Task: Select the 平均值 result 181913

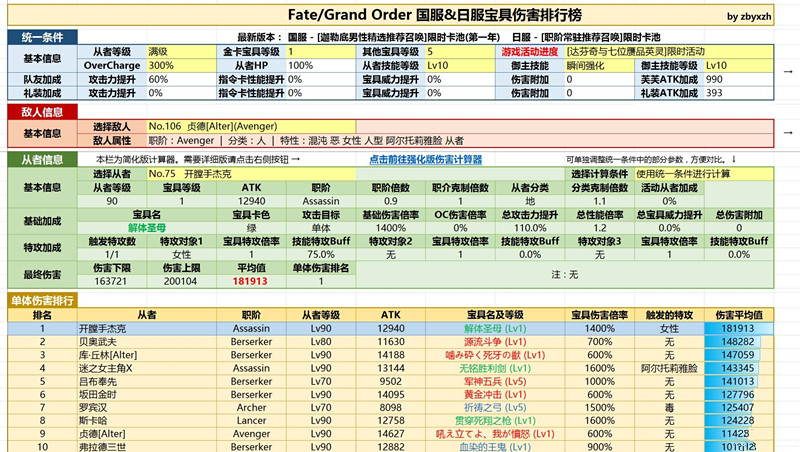Action: click(250, 281)
